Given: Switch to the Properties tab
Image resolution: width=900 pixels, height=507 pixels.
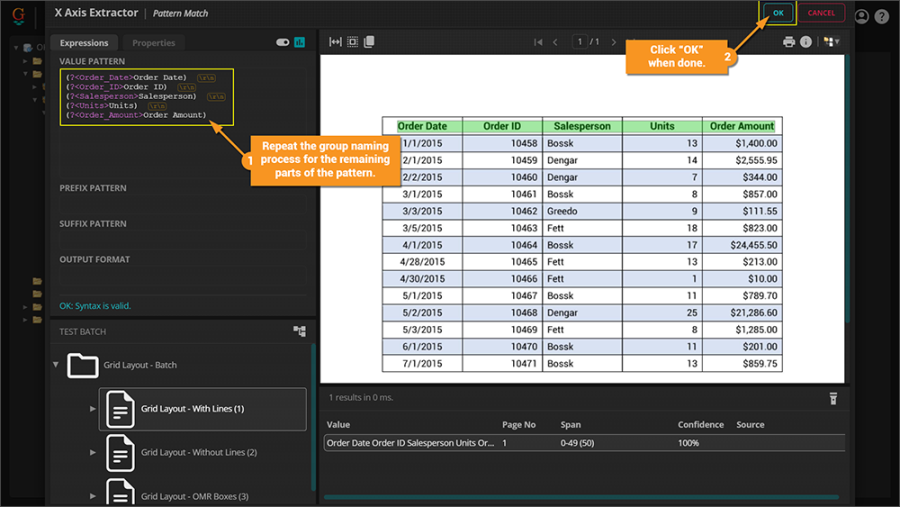Looking at the screenshot, I should [153, 43].
